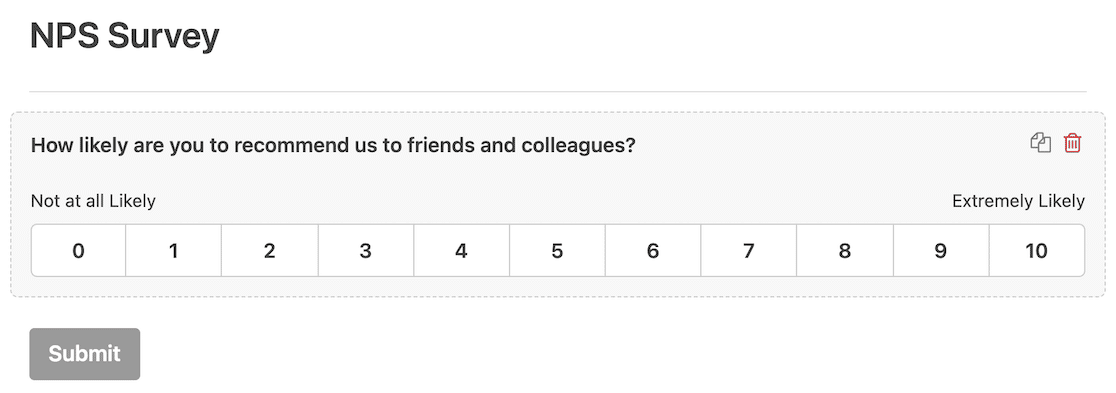The image size is (1116, 393).
Task: Click the Not at all Likely label
Action: (x=93, y=201)
